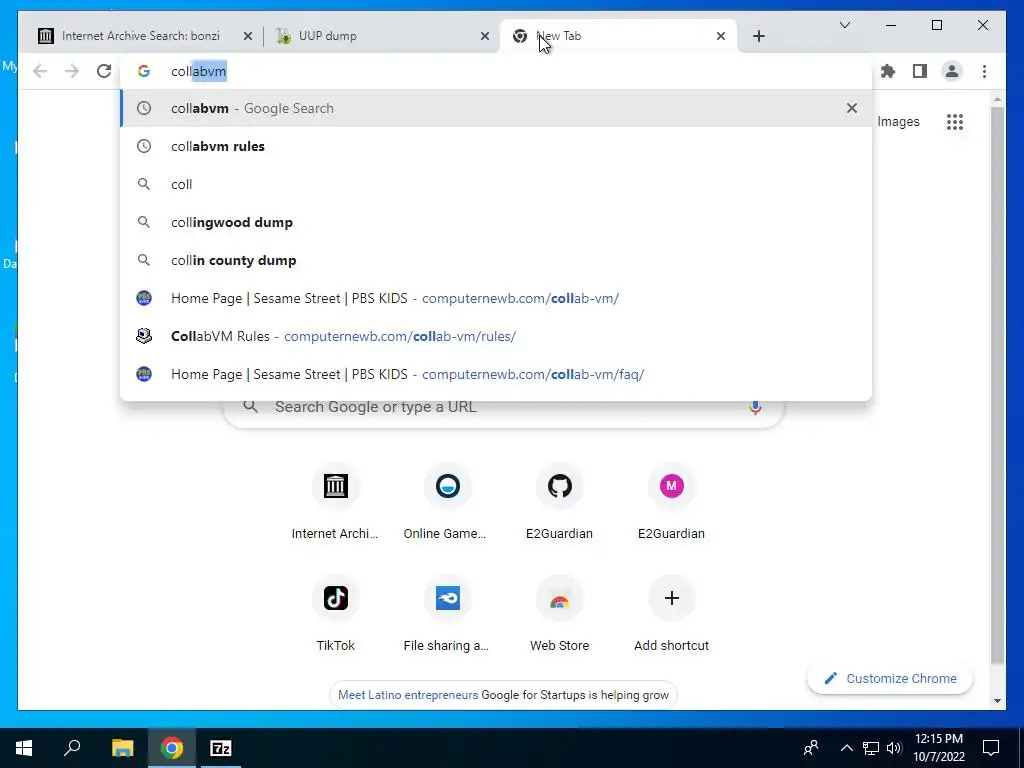Click the Images link
1024x768 pixels.
coord(898,121)
